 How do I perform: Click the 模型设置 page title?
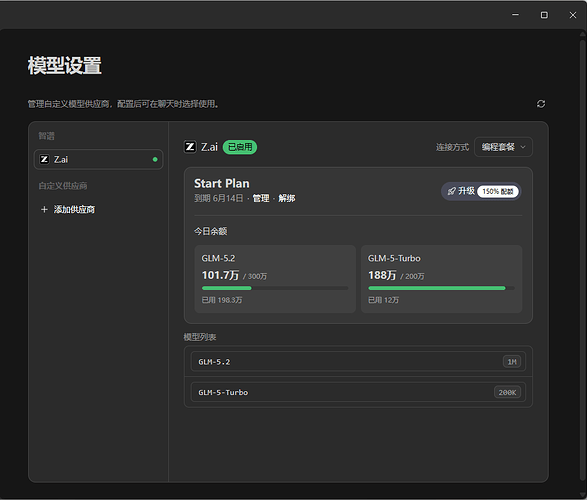tap(64, 66)
